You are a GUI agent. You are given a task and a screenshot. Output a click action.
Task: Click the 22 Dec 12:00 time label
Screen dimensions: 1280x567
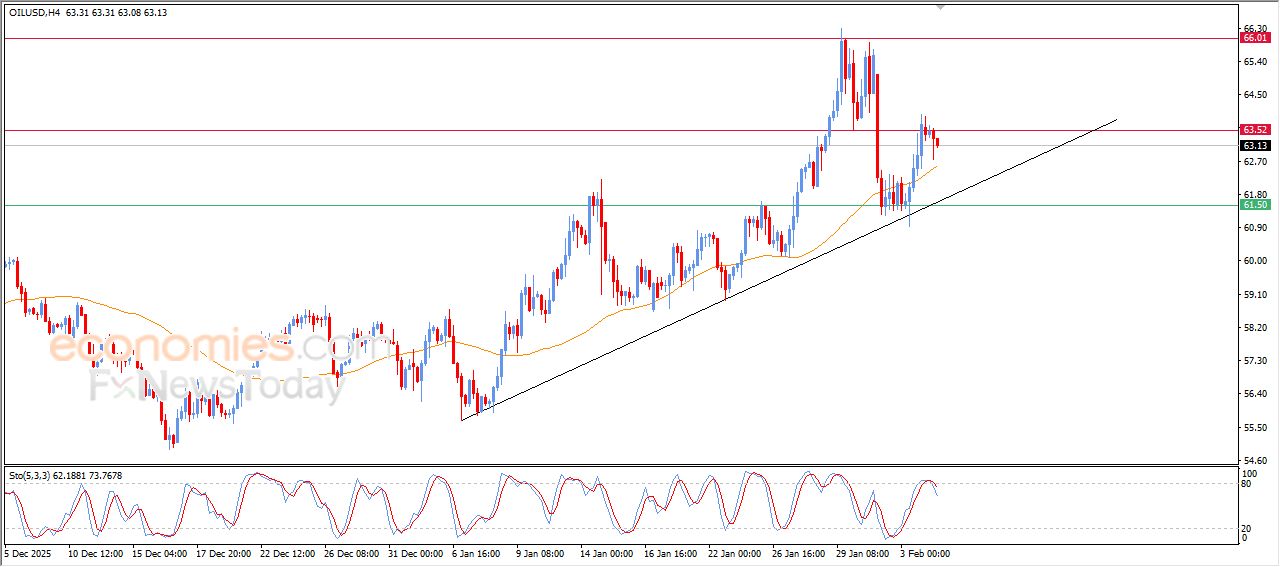point(288,553)
